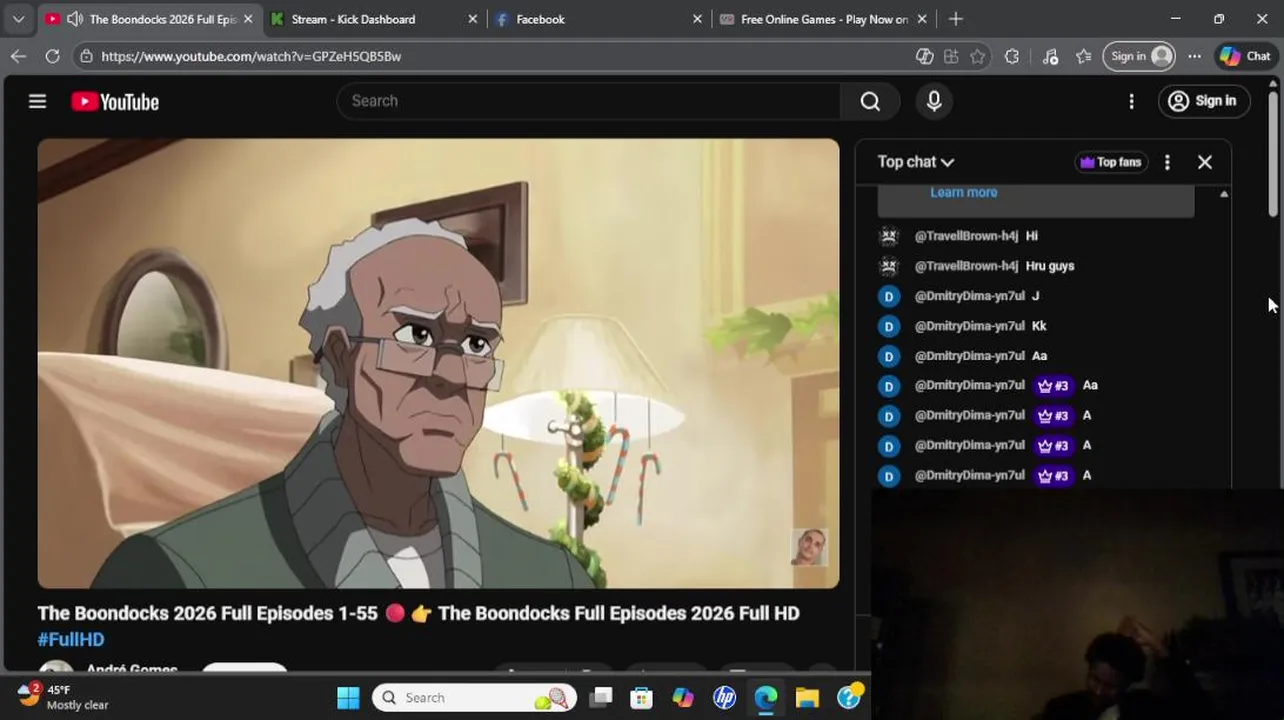Open the Top fans leaderboard

tap(1110, 162)
